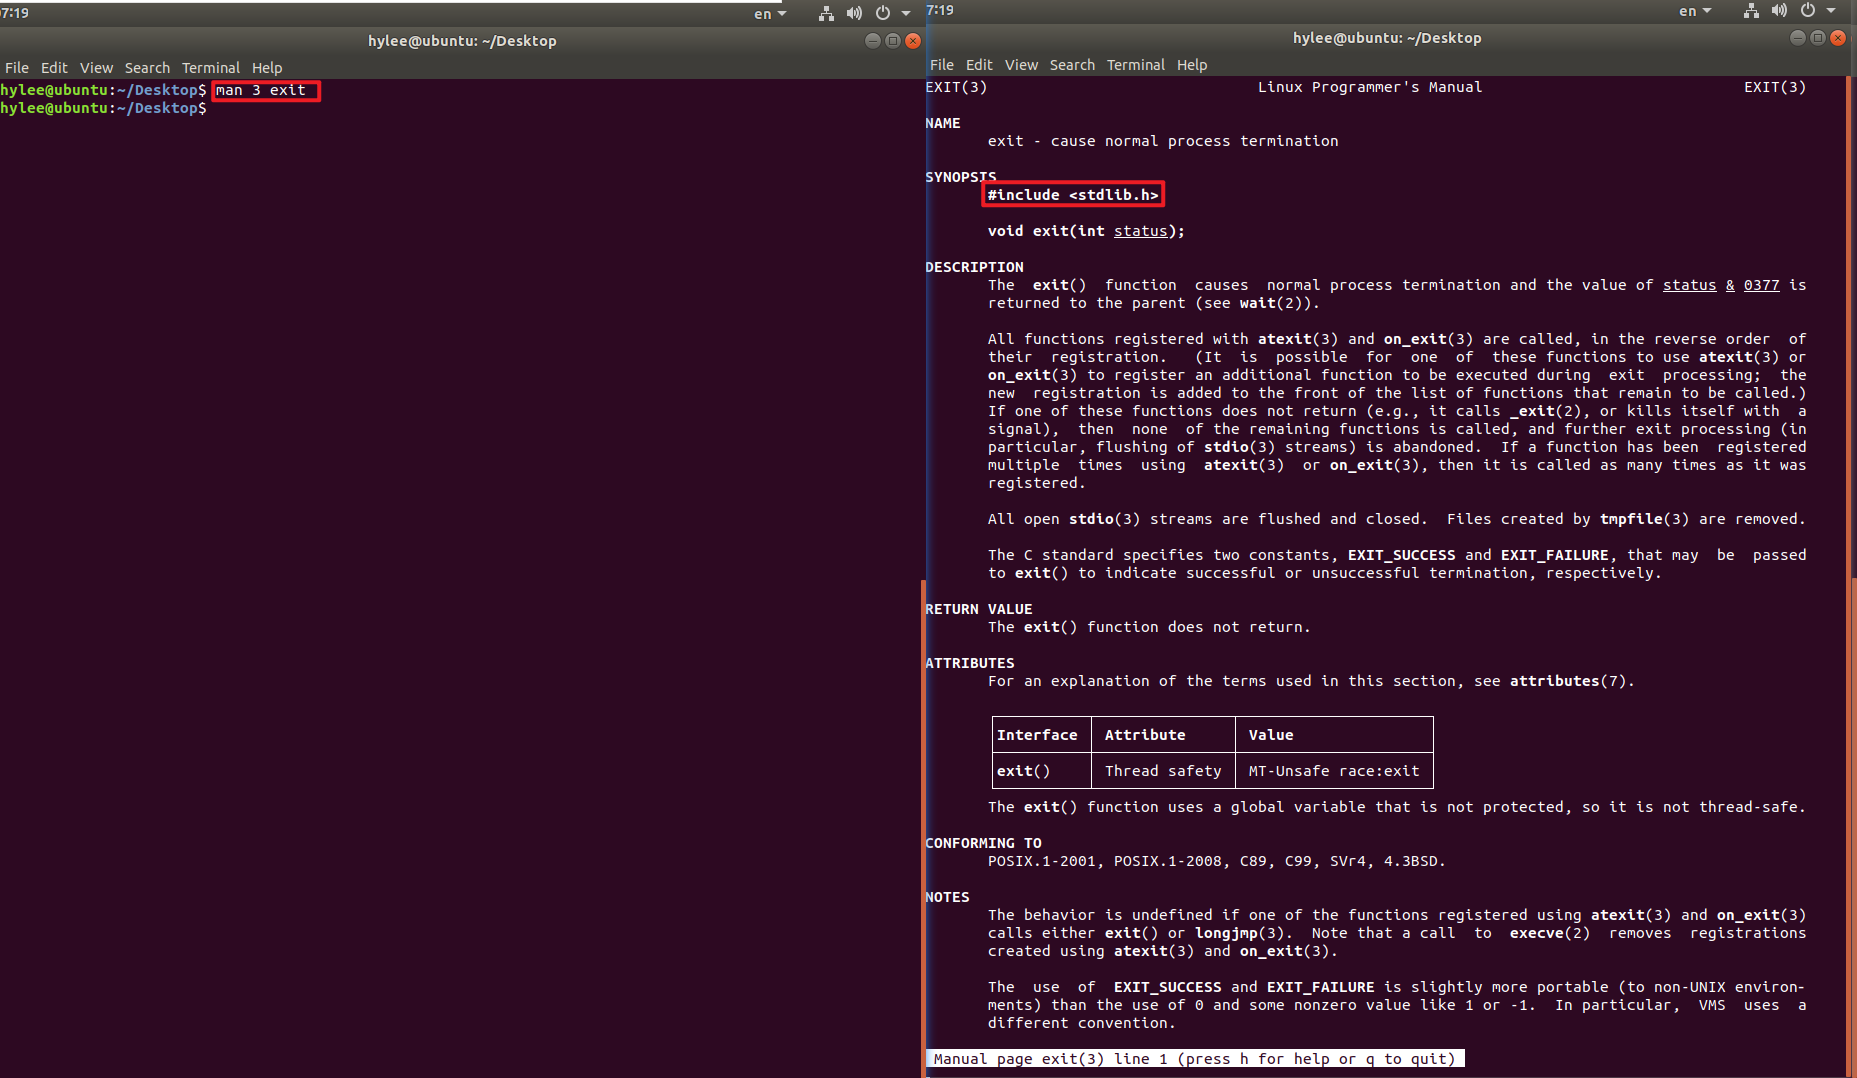The width and height of the screenshot is (1857, 1078).
Task: Click right window title 'hylee@ubuntu: ~/Desktop'
Action: tap(1387, 38)
